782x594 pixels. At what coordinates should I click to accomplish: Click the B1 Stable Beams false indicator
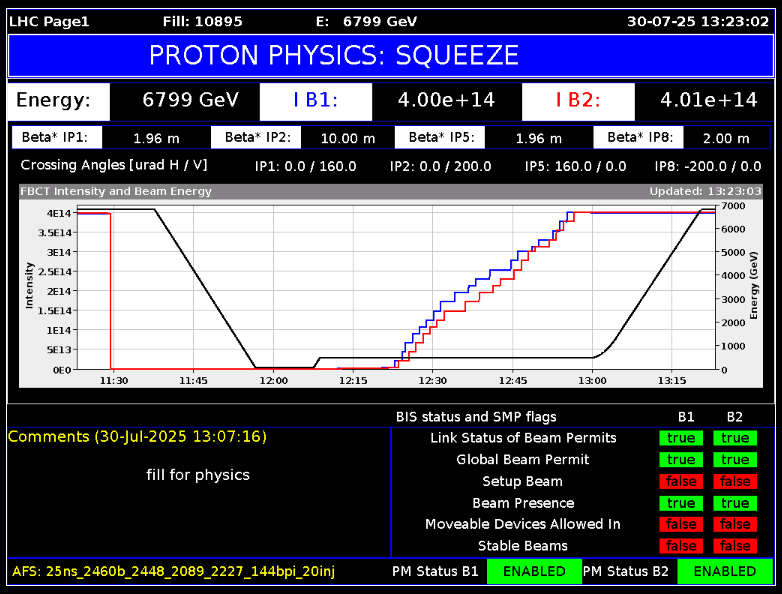click(681, 546)
